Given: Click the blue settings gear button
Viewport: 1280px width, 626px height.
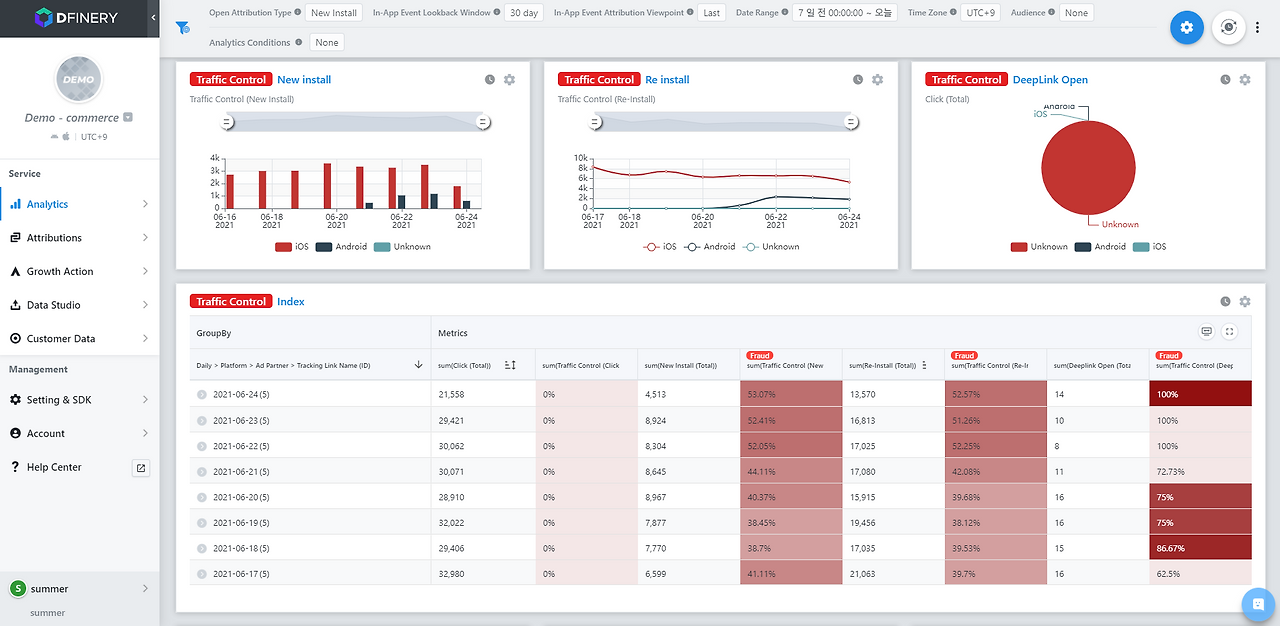Looking at the screenshot, I should click(1186, 28).
